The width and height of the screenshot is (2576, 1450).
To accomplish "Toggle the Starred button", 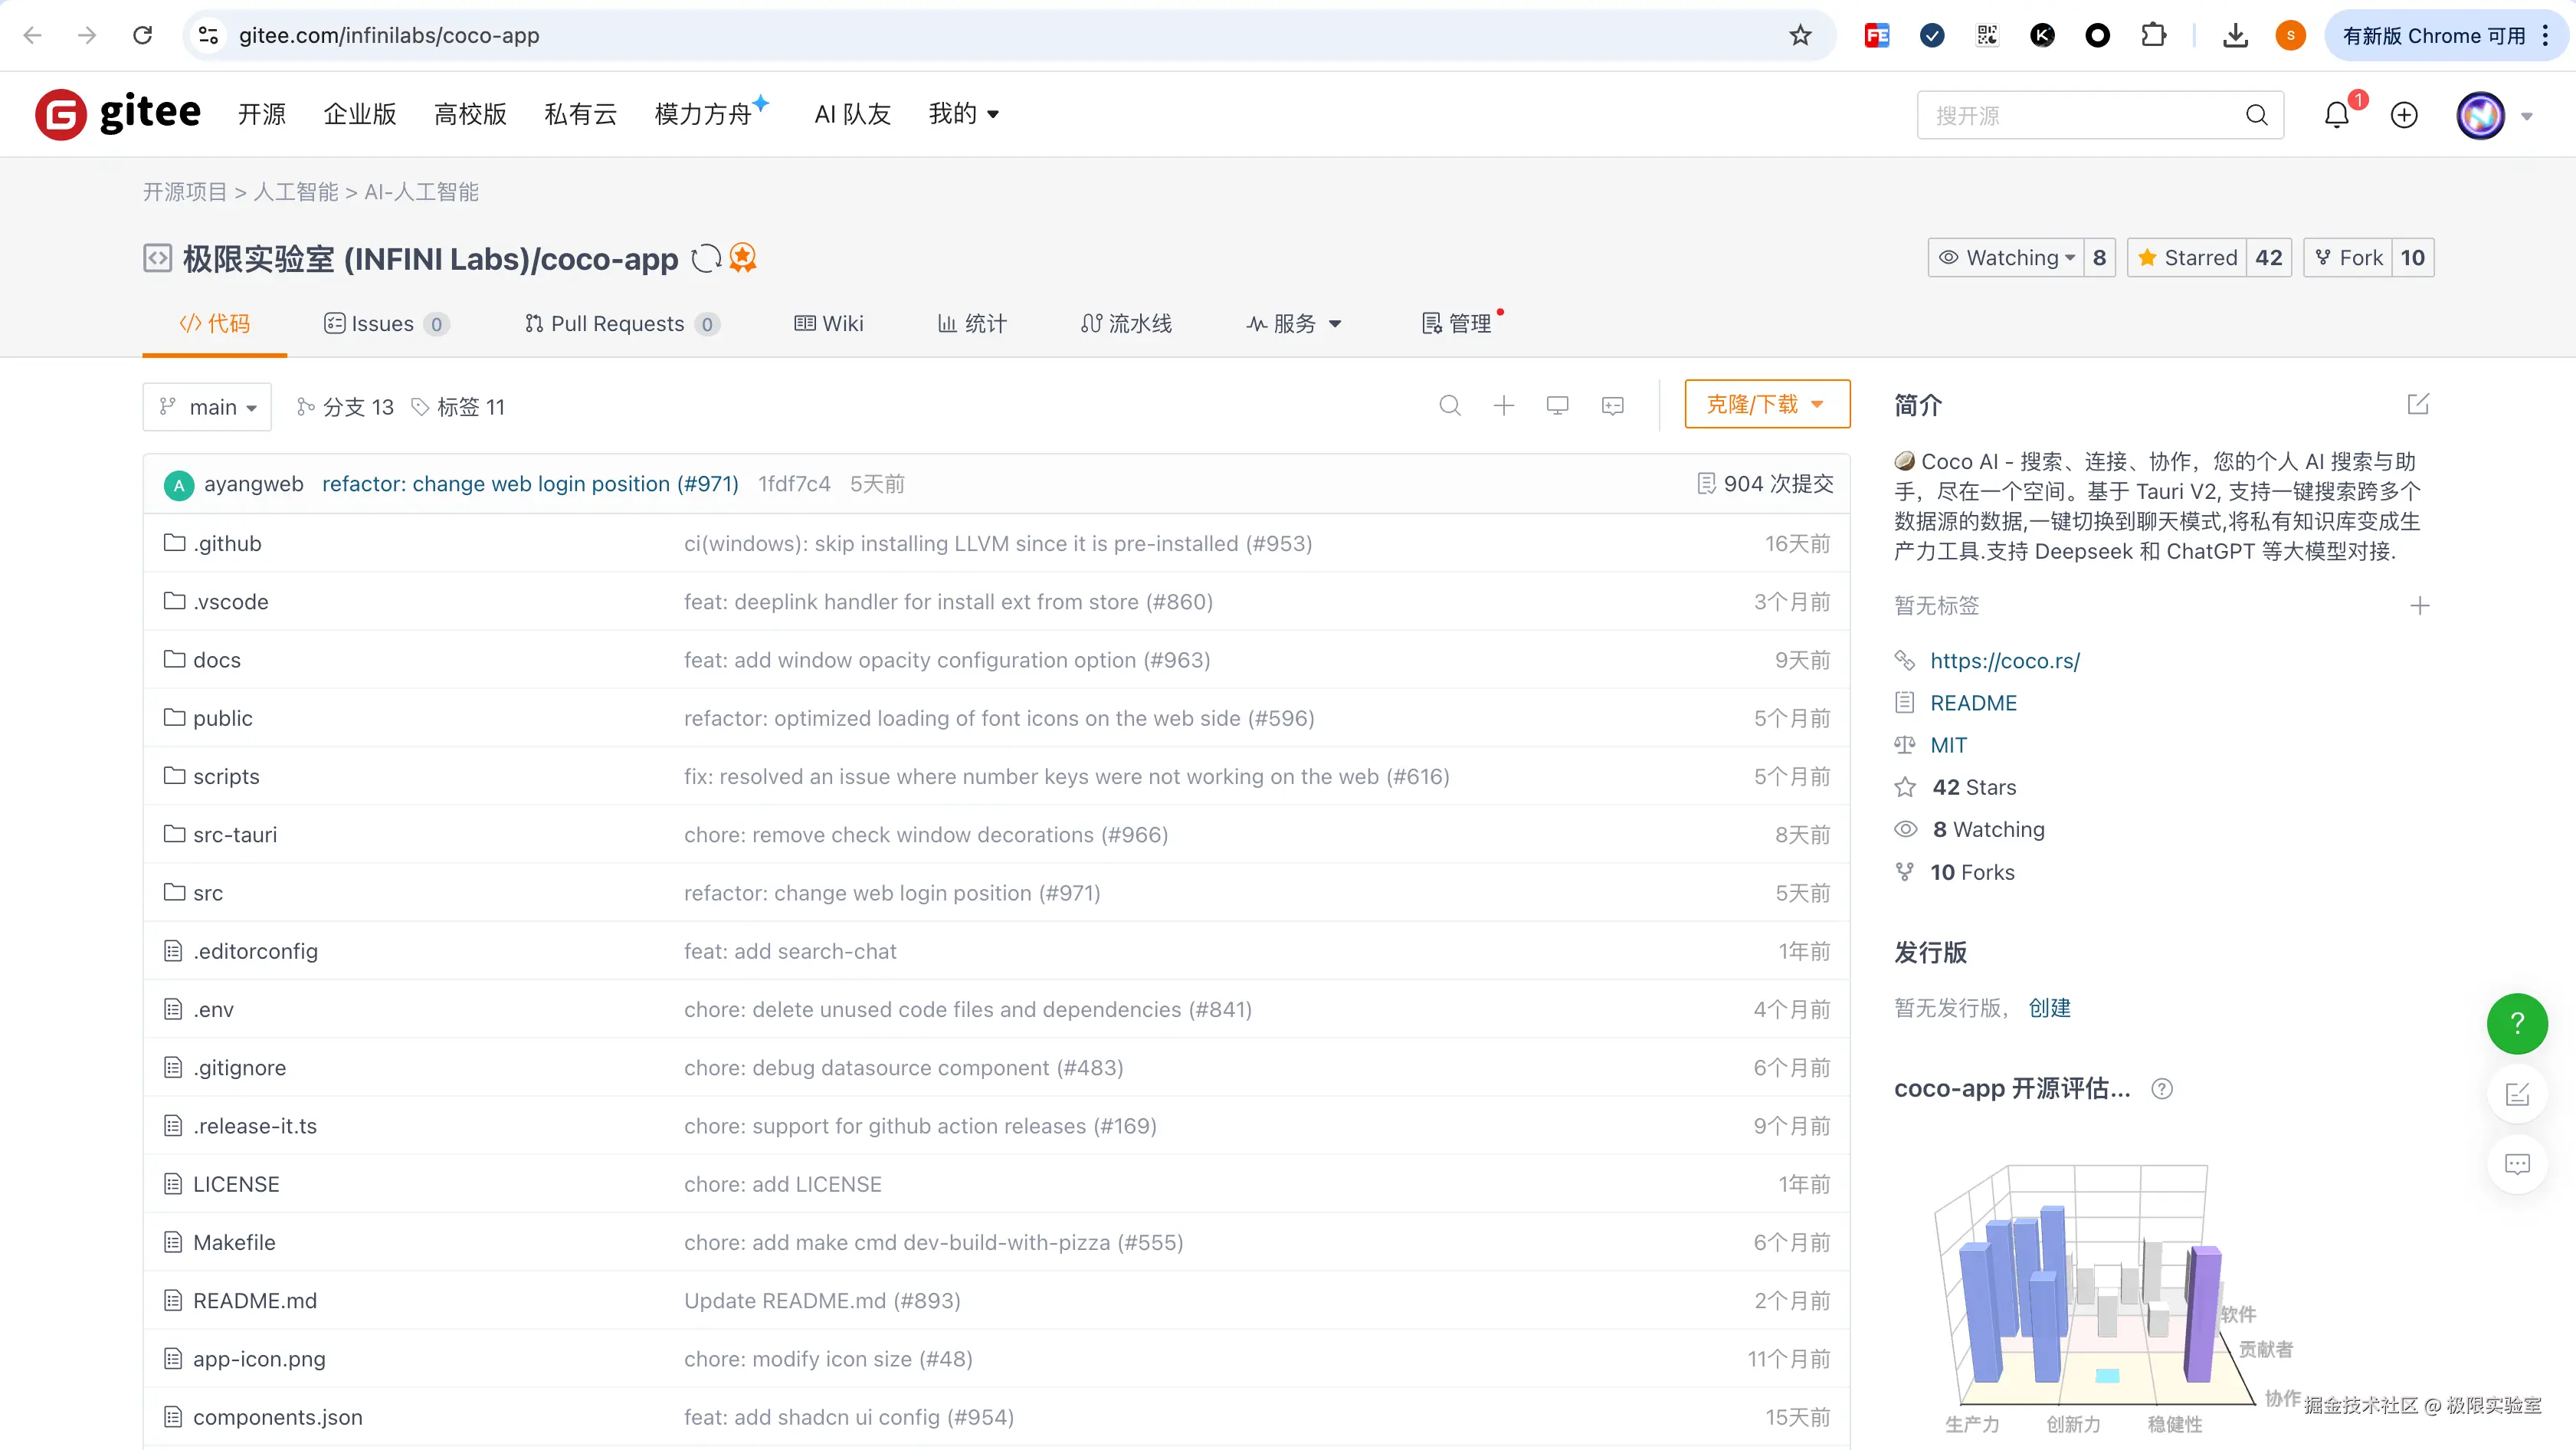I will coord(2187,258).
